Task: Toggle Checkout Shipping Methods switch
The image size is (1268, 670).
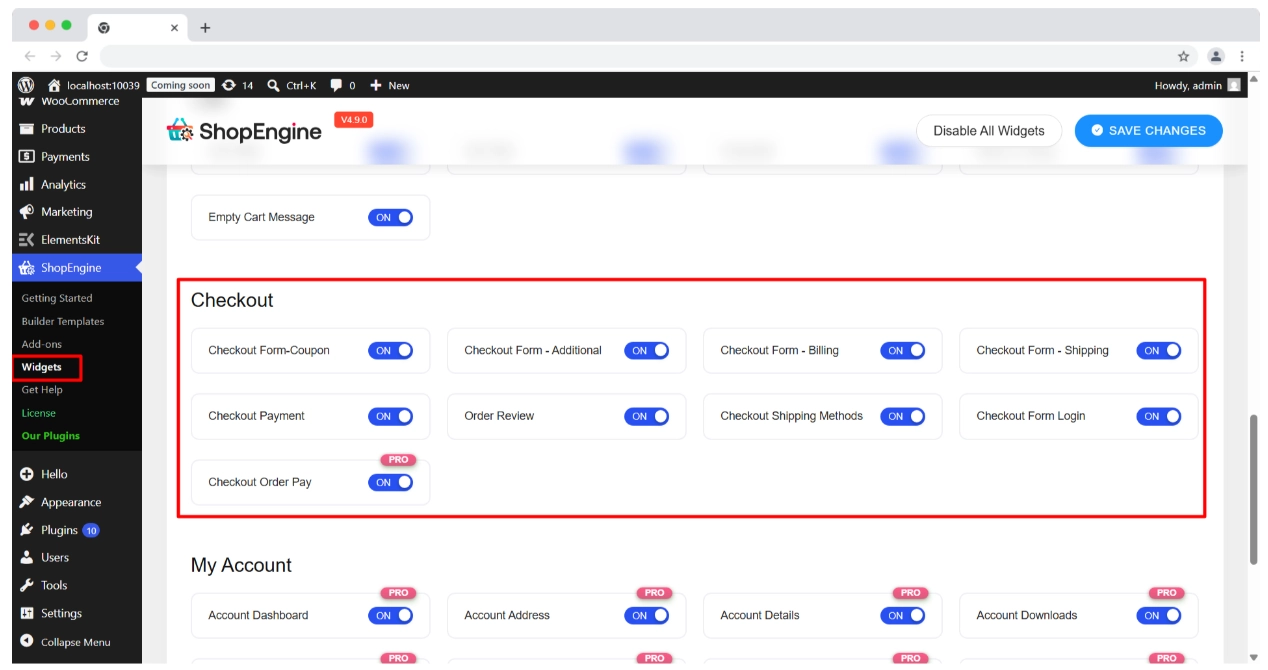Action: pyautogui.click(x=902, y=416)
